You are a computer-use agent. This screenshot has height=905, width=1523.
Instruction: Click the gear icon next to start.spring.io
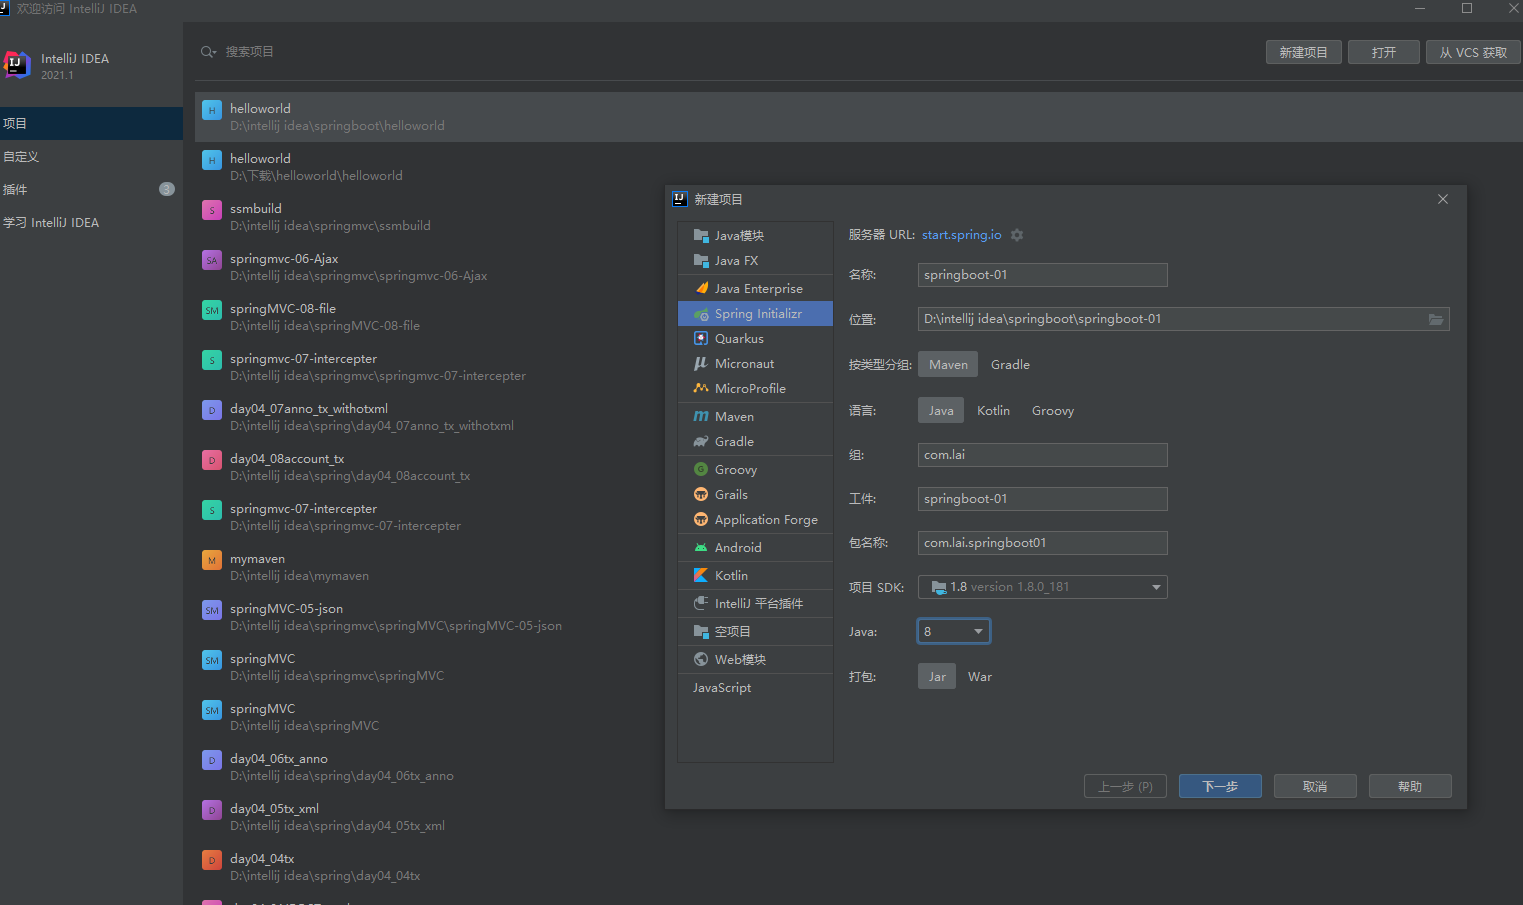1017,235
